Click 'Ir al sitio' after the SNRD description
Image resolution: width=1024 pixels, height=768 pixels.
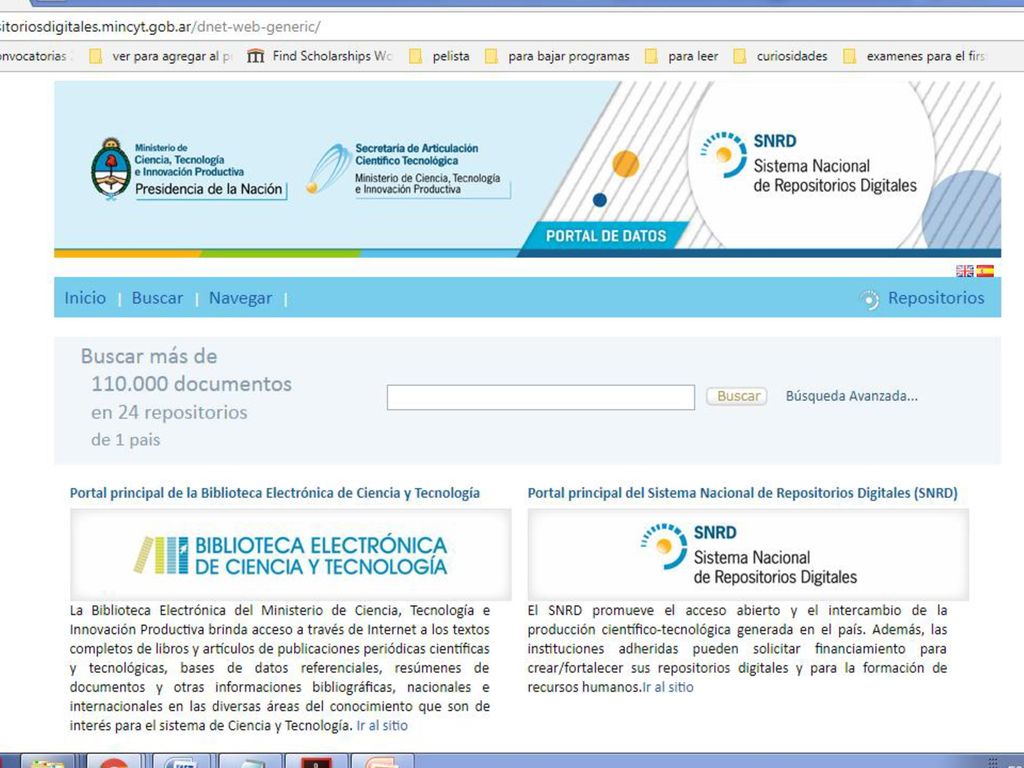point(667,687)
